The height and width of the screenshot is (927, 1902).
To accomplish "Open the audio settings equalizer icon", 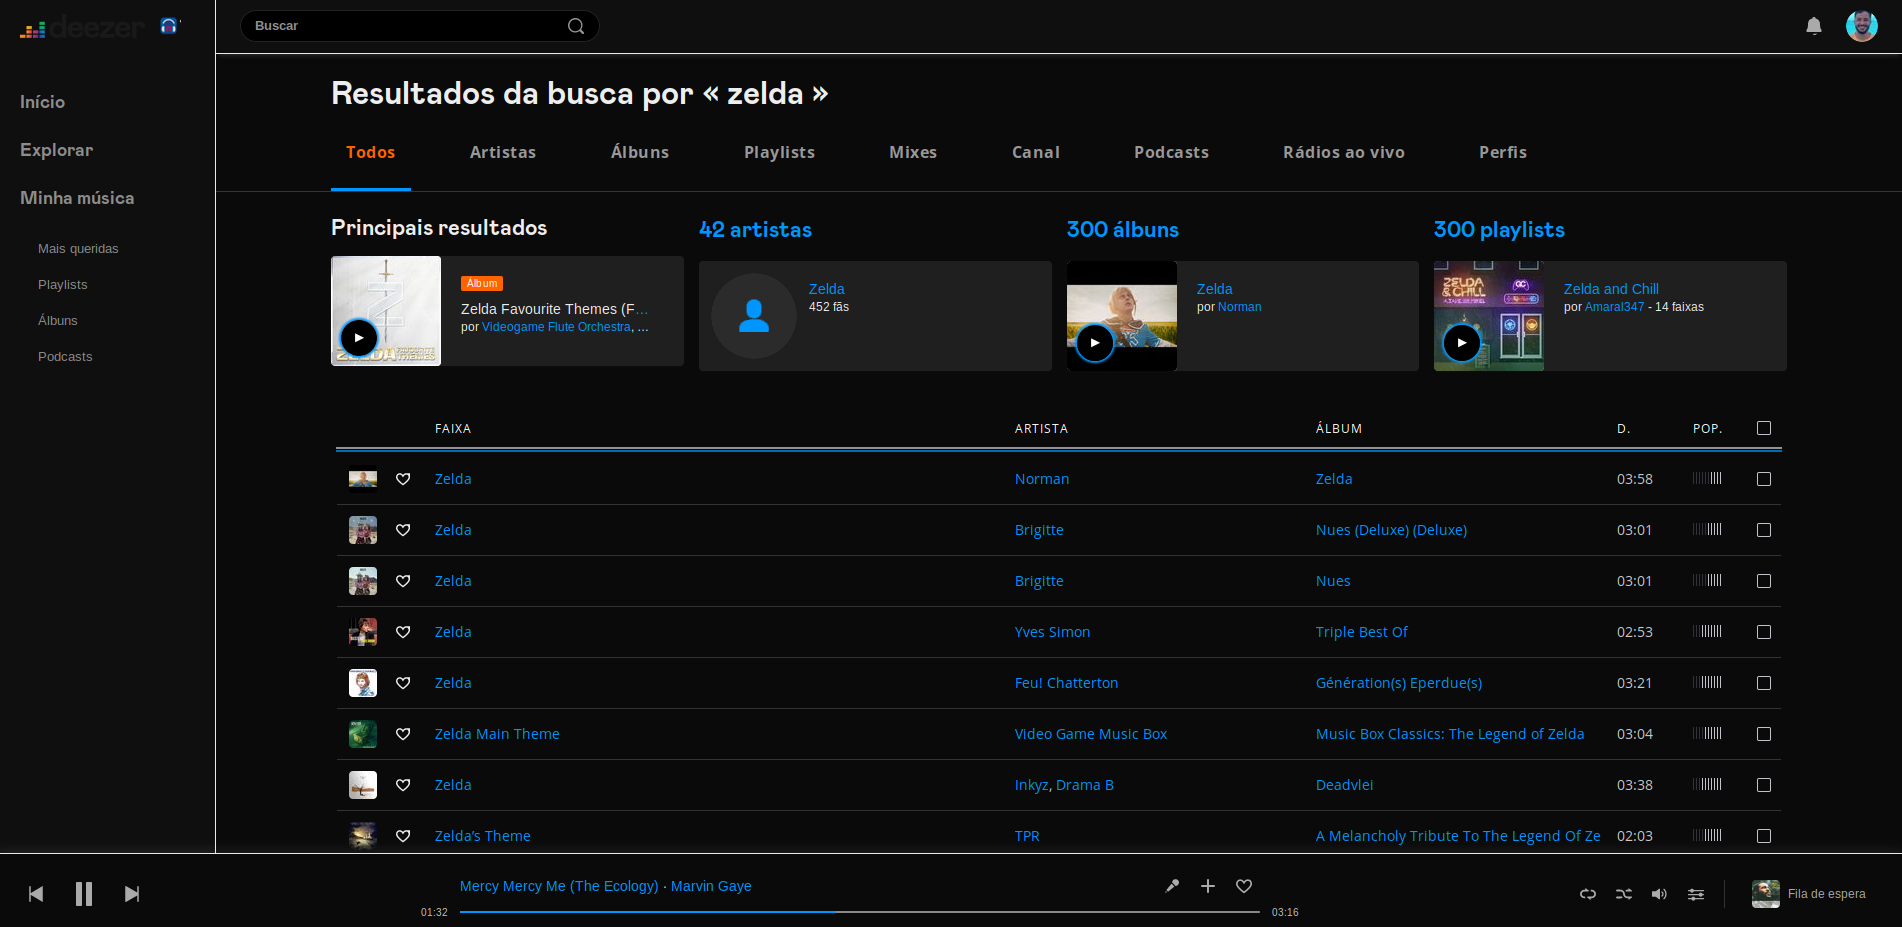I will click(1696, 894).
